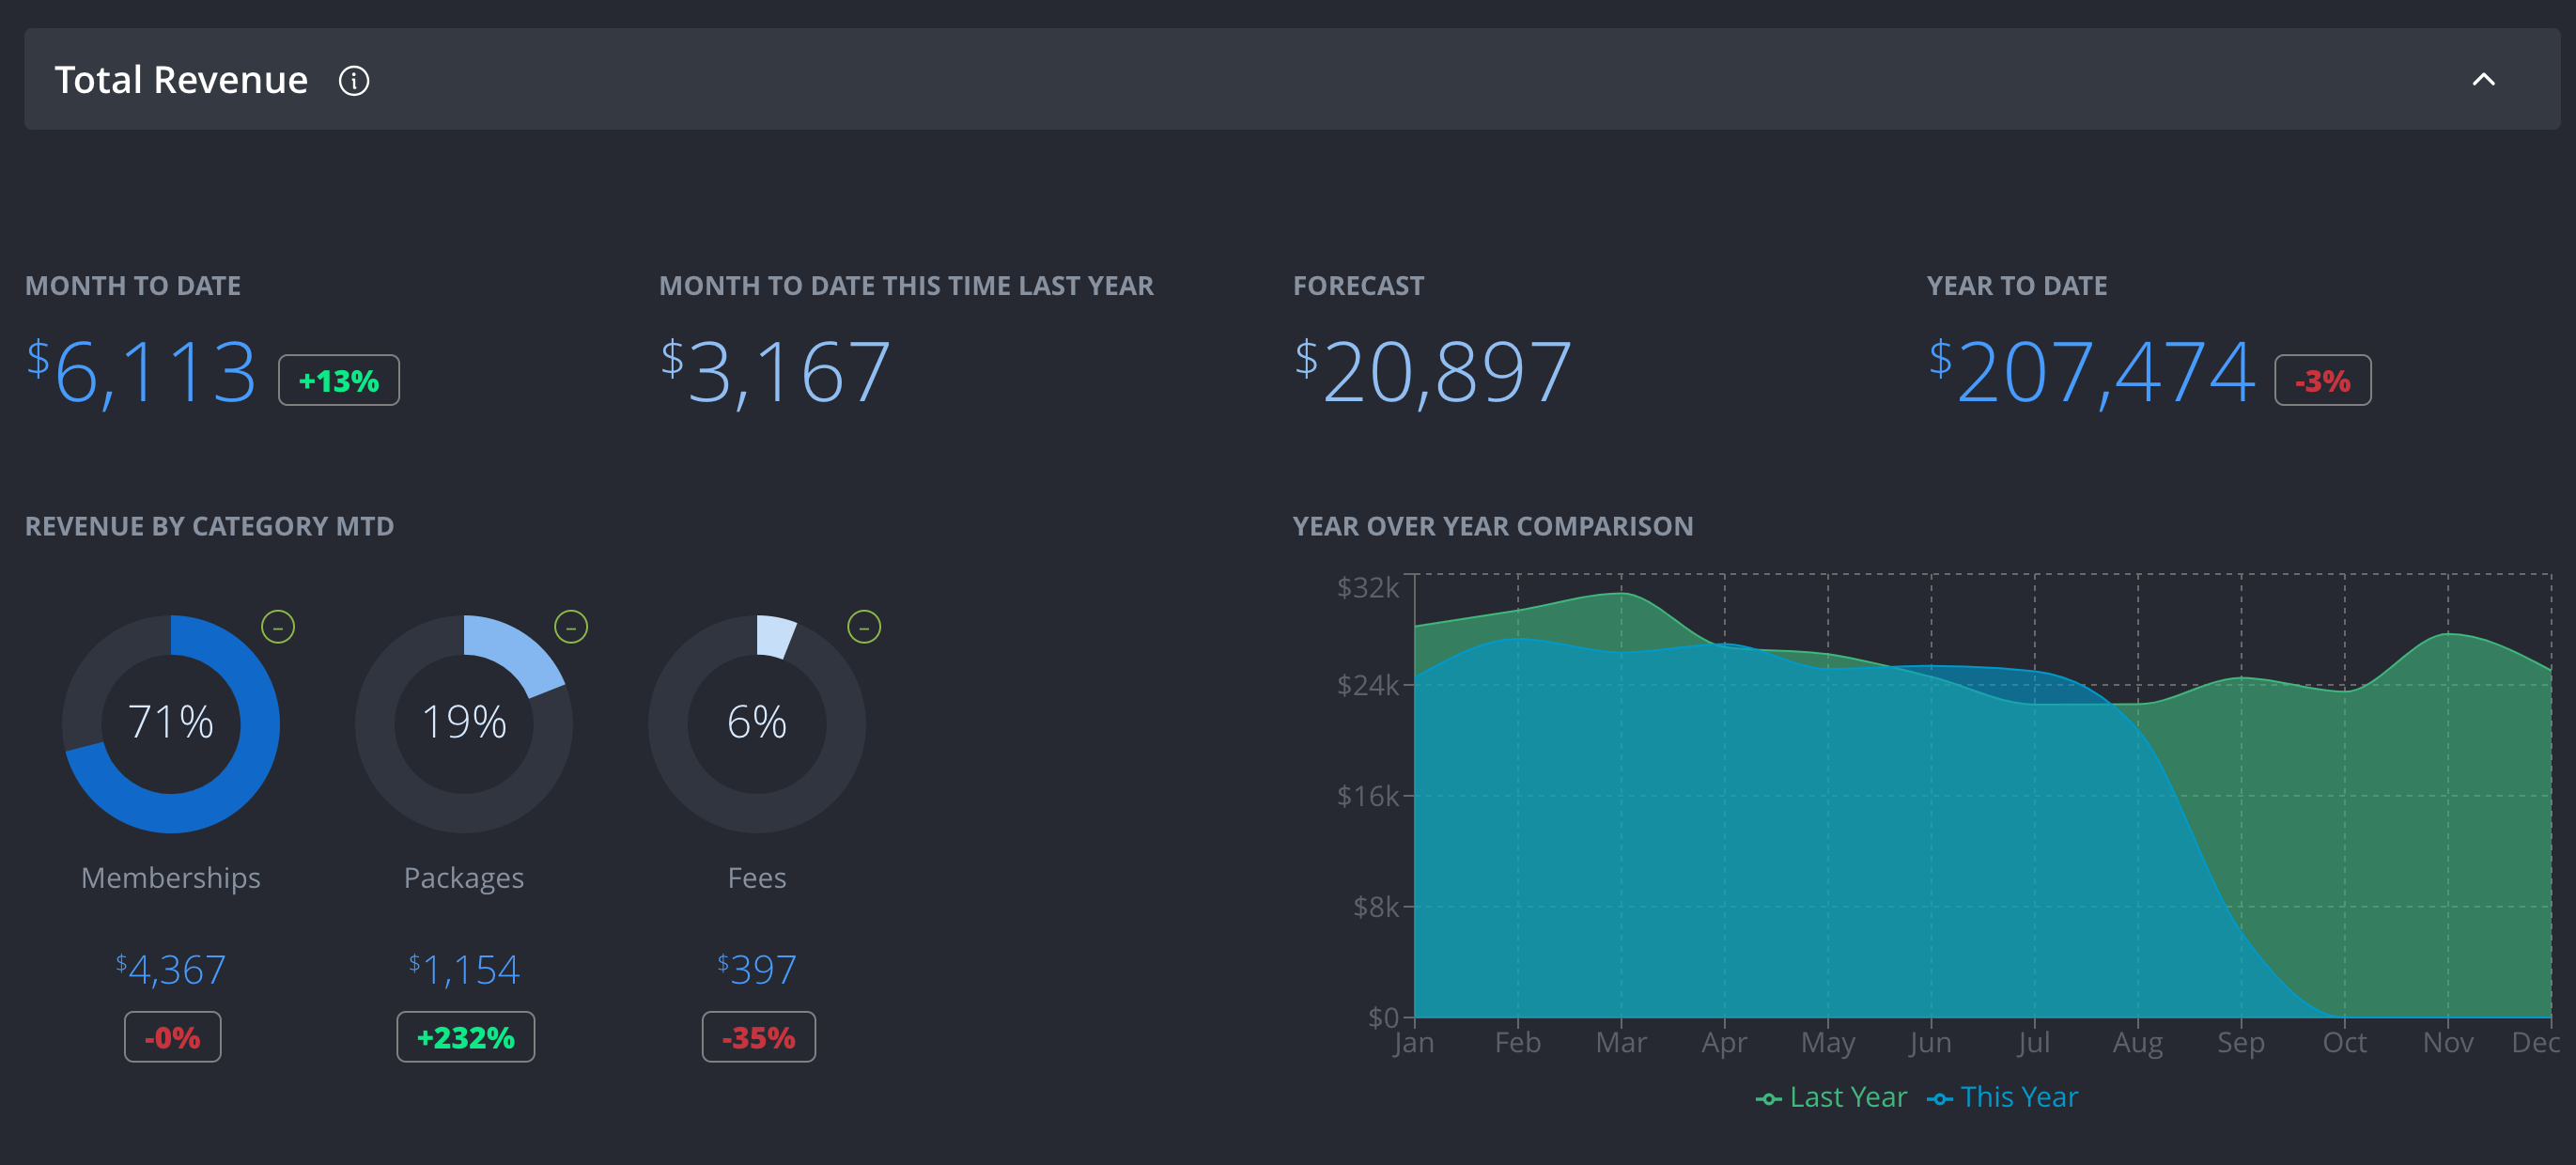Click the -0% Memberships change badge
2576x1165 pixels.
click(172, 1037)
